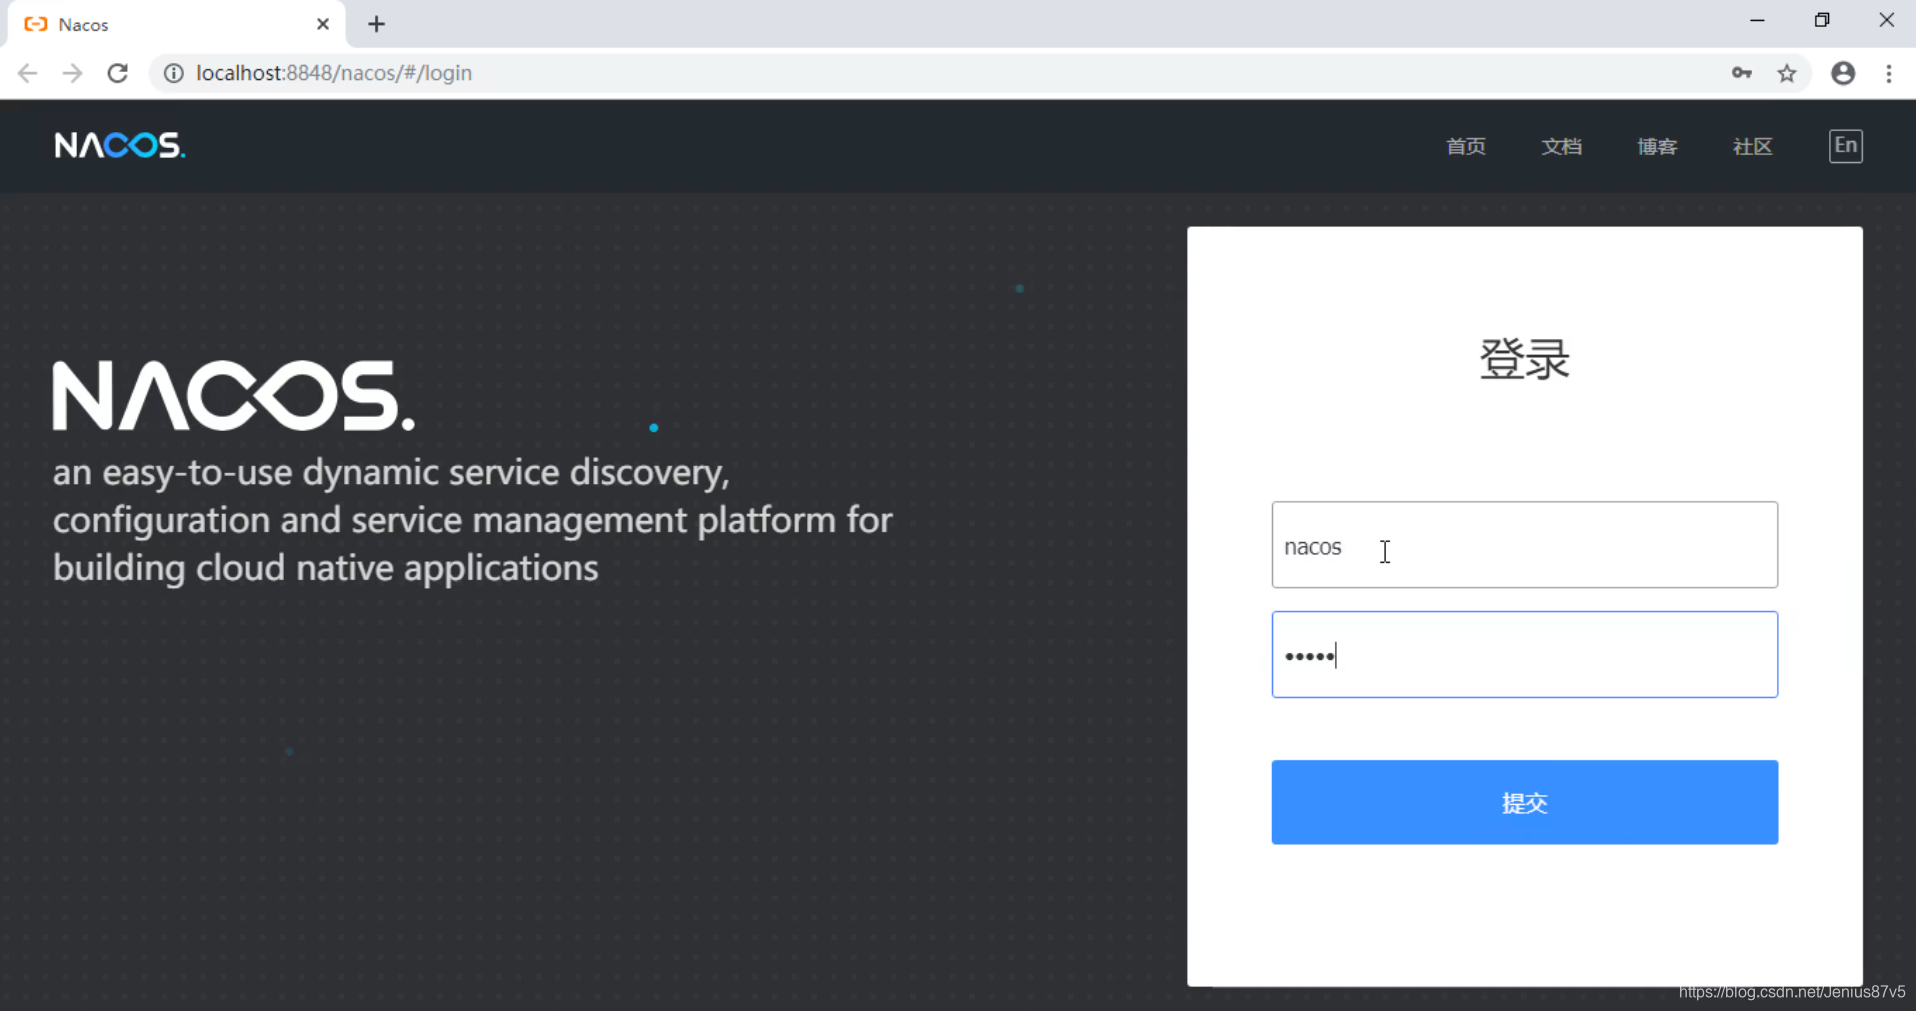This screenshot has width=1916, height=1011.
Task: Submit login with the 提交 button
Action: point(1524,802)
